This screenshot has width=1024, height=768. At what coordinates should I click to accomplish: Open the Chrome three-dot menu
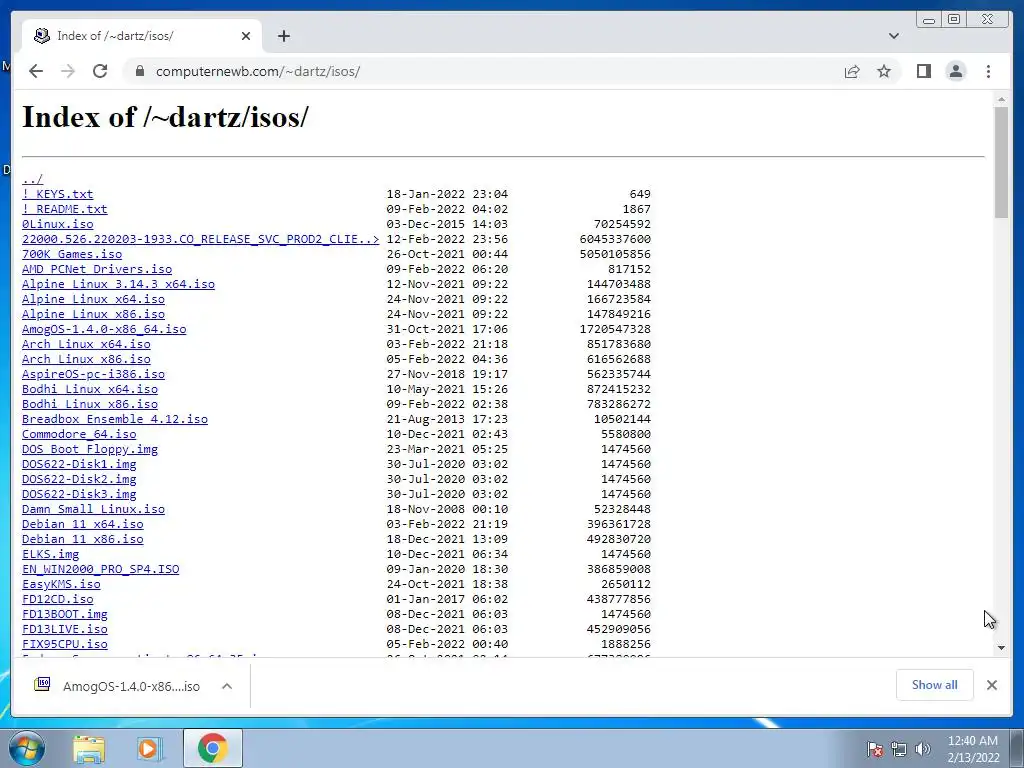[x=988, y=71]
